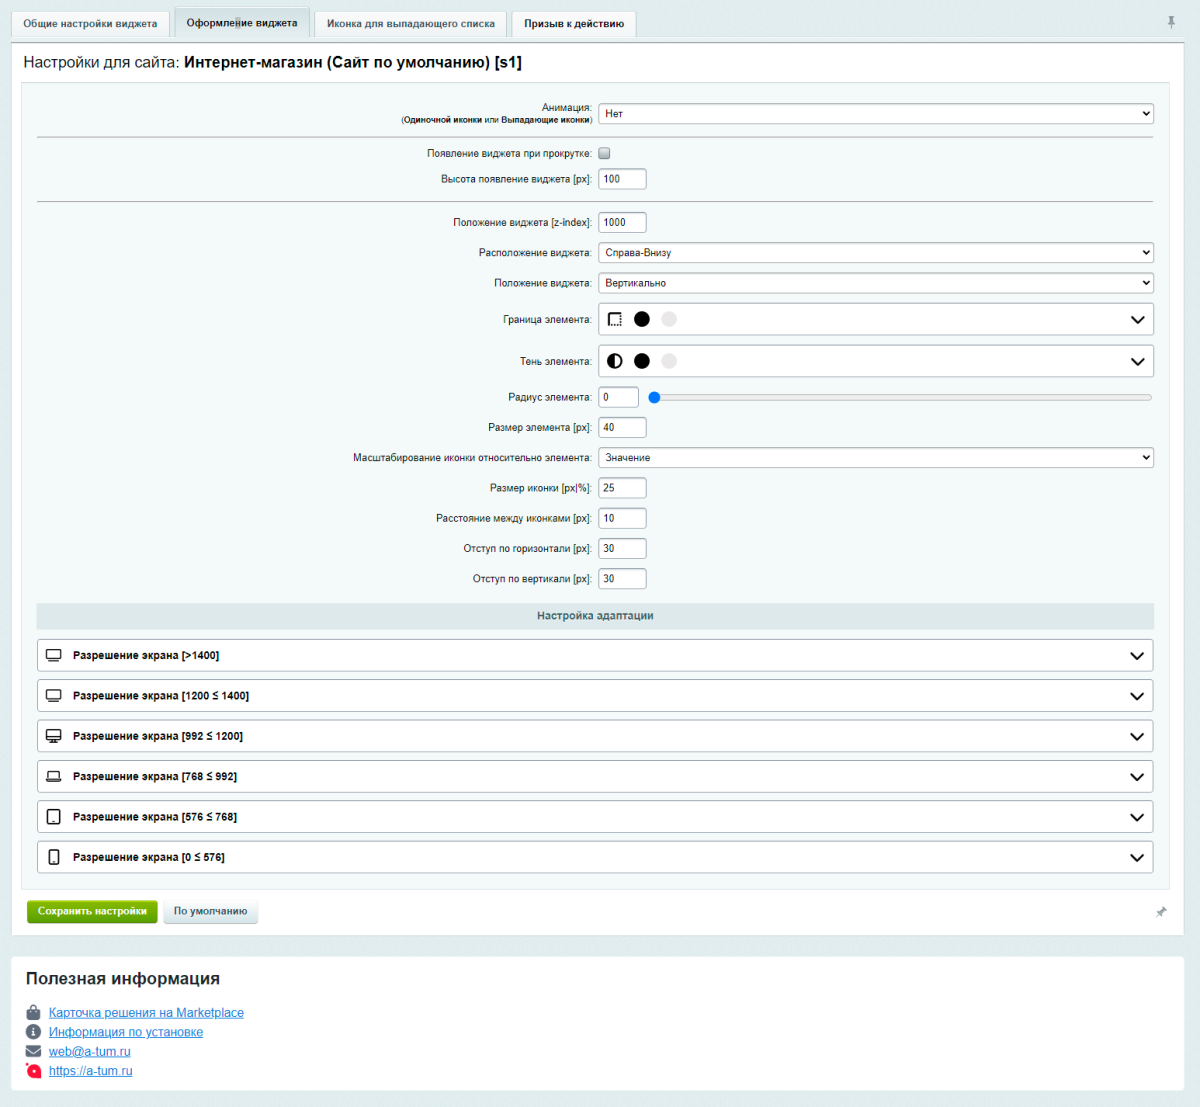The width and height of the screenshot is (1200, 1107).
Task: Click the half-circle shadow icon in Тень элемента
Action: click(615, 361)
